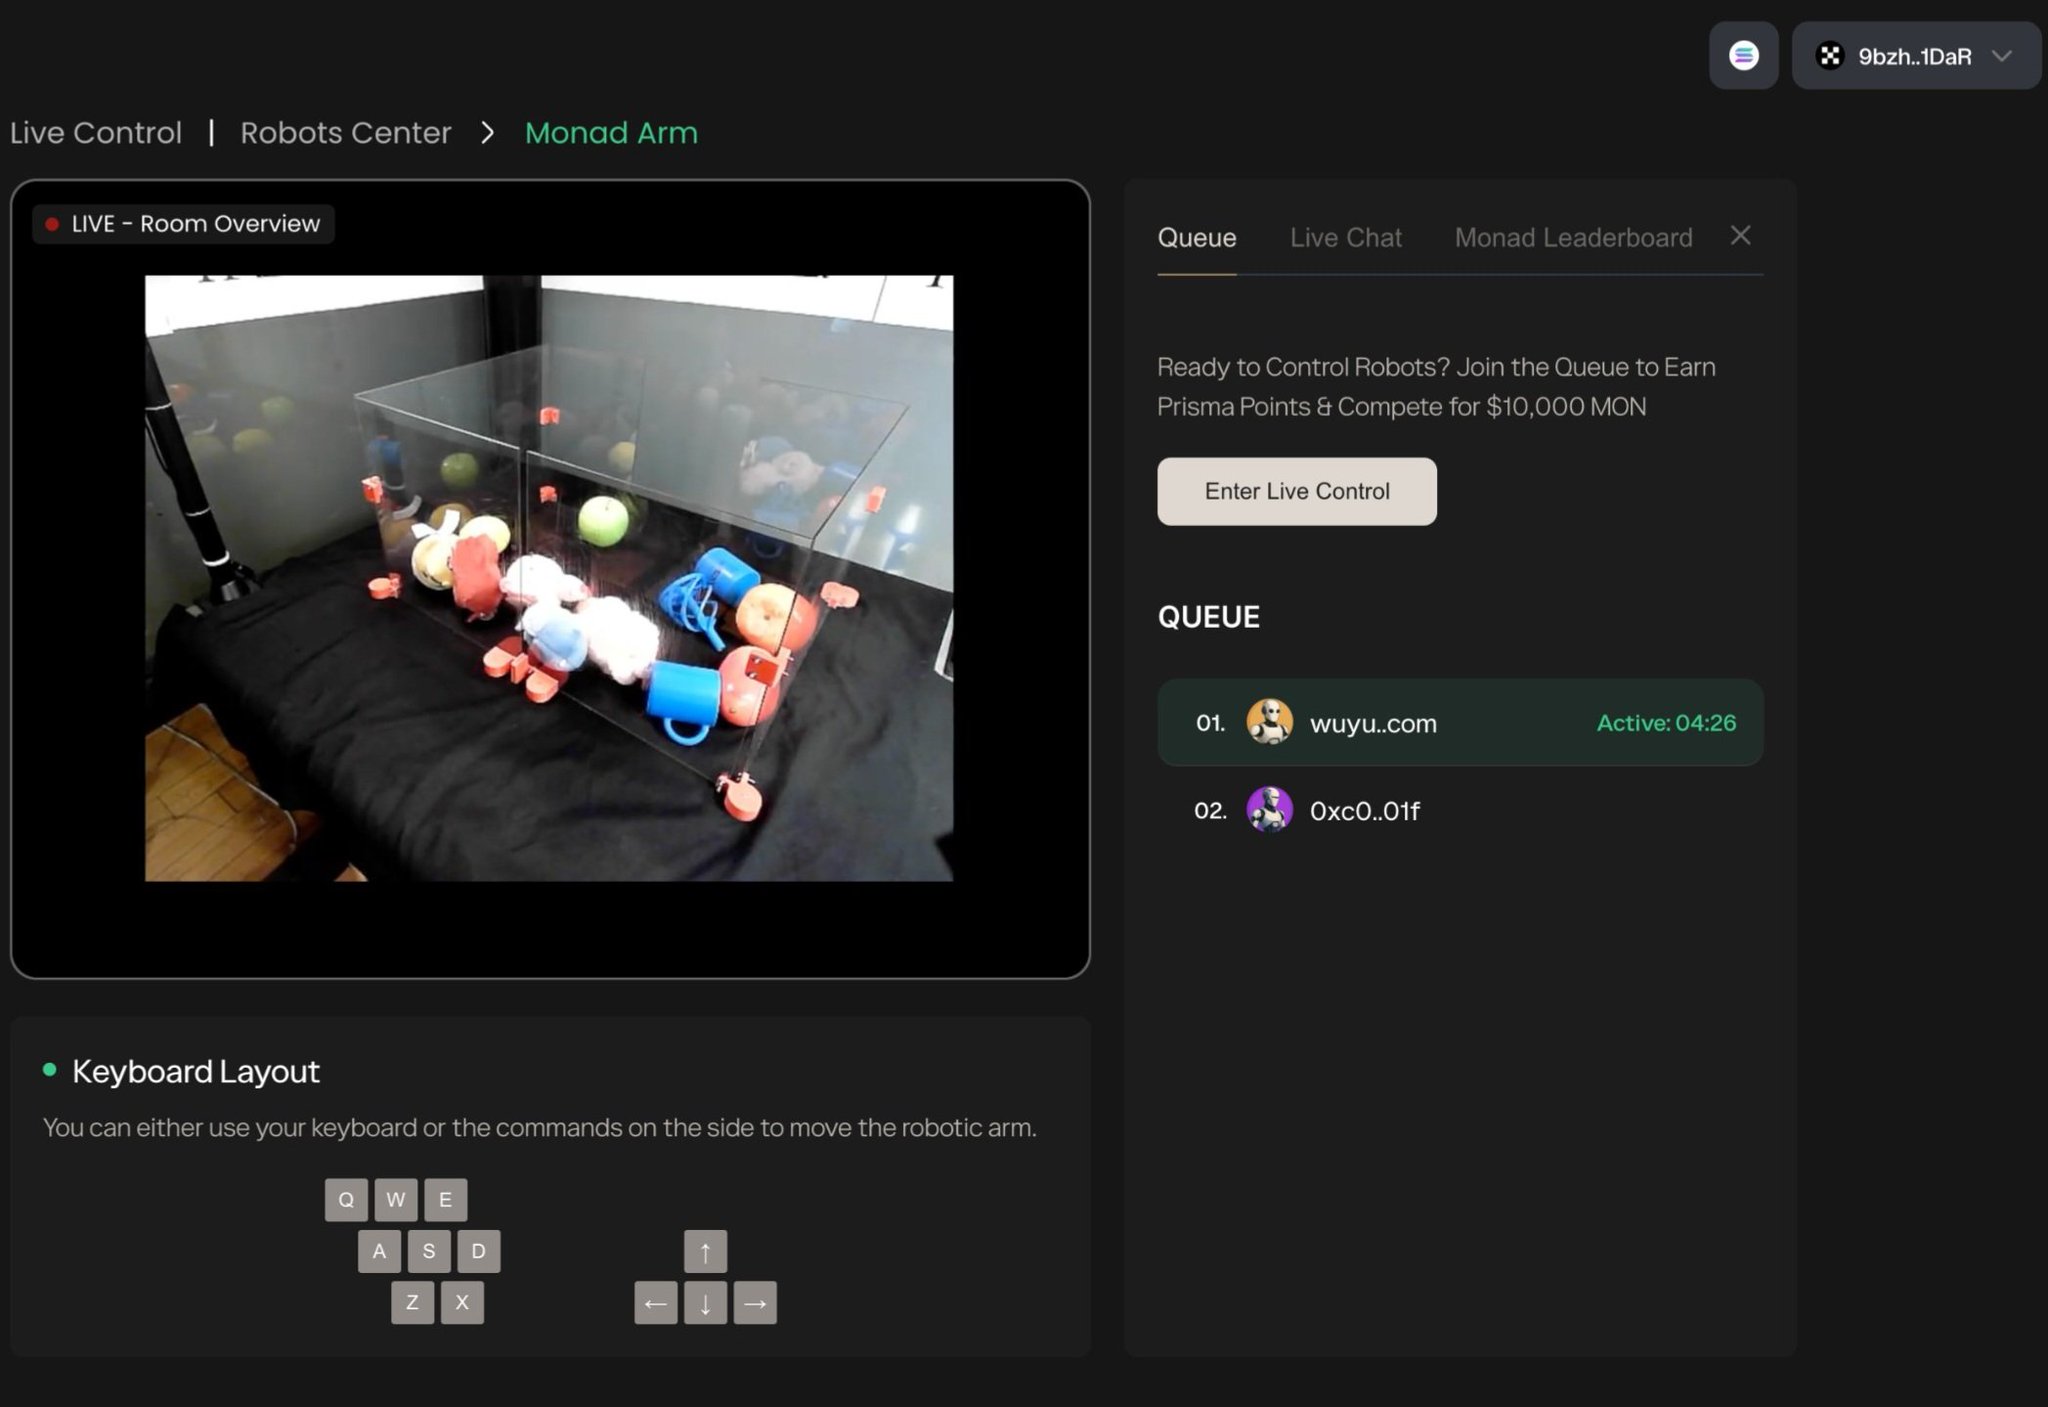2048x1407 pixels.
Task: Click the Solana network icon button
Action: pyautogui.click(x=1743, y=56)
